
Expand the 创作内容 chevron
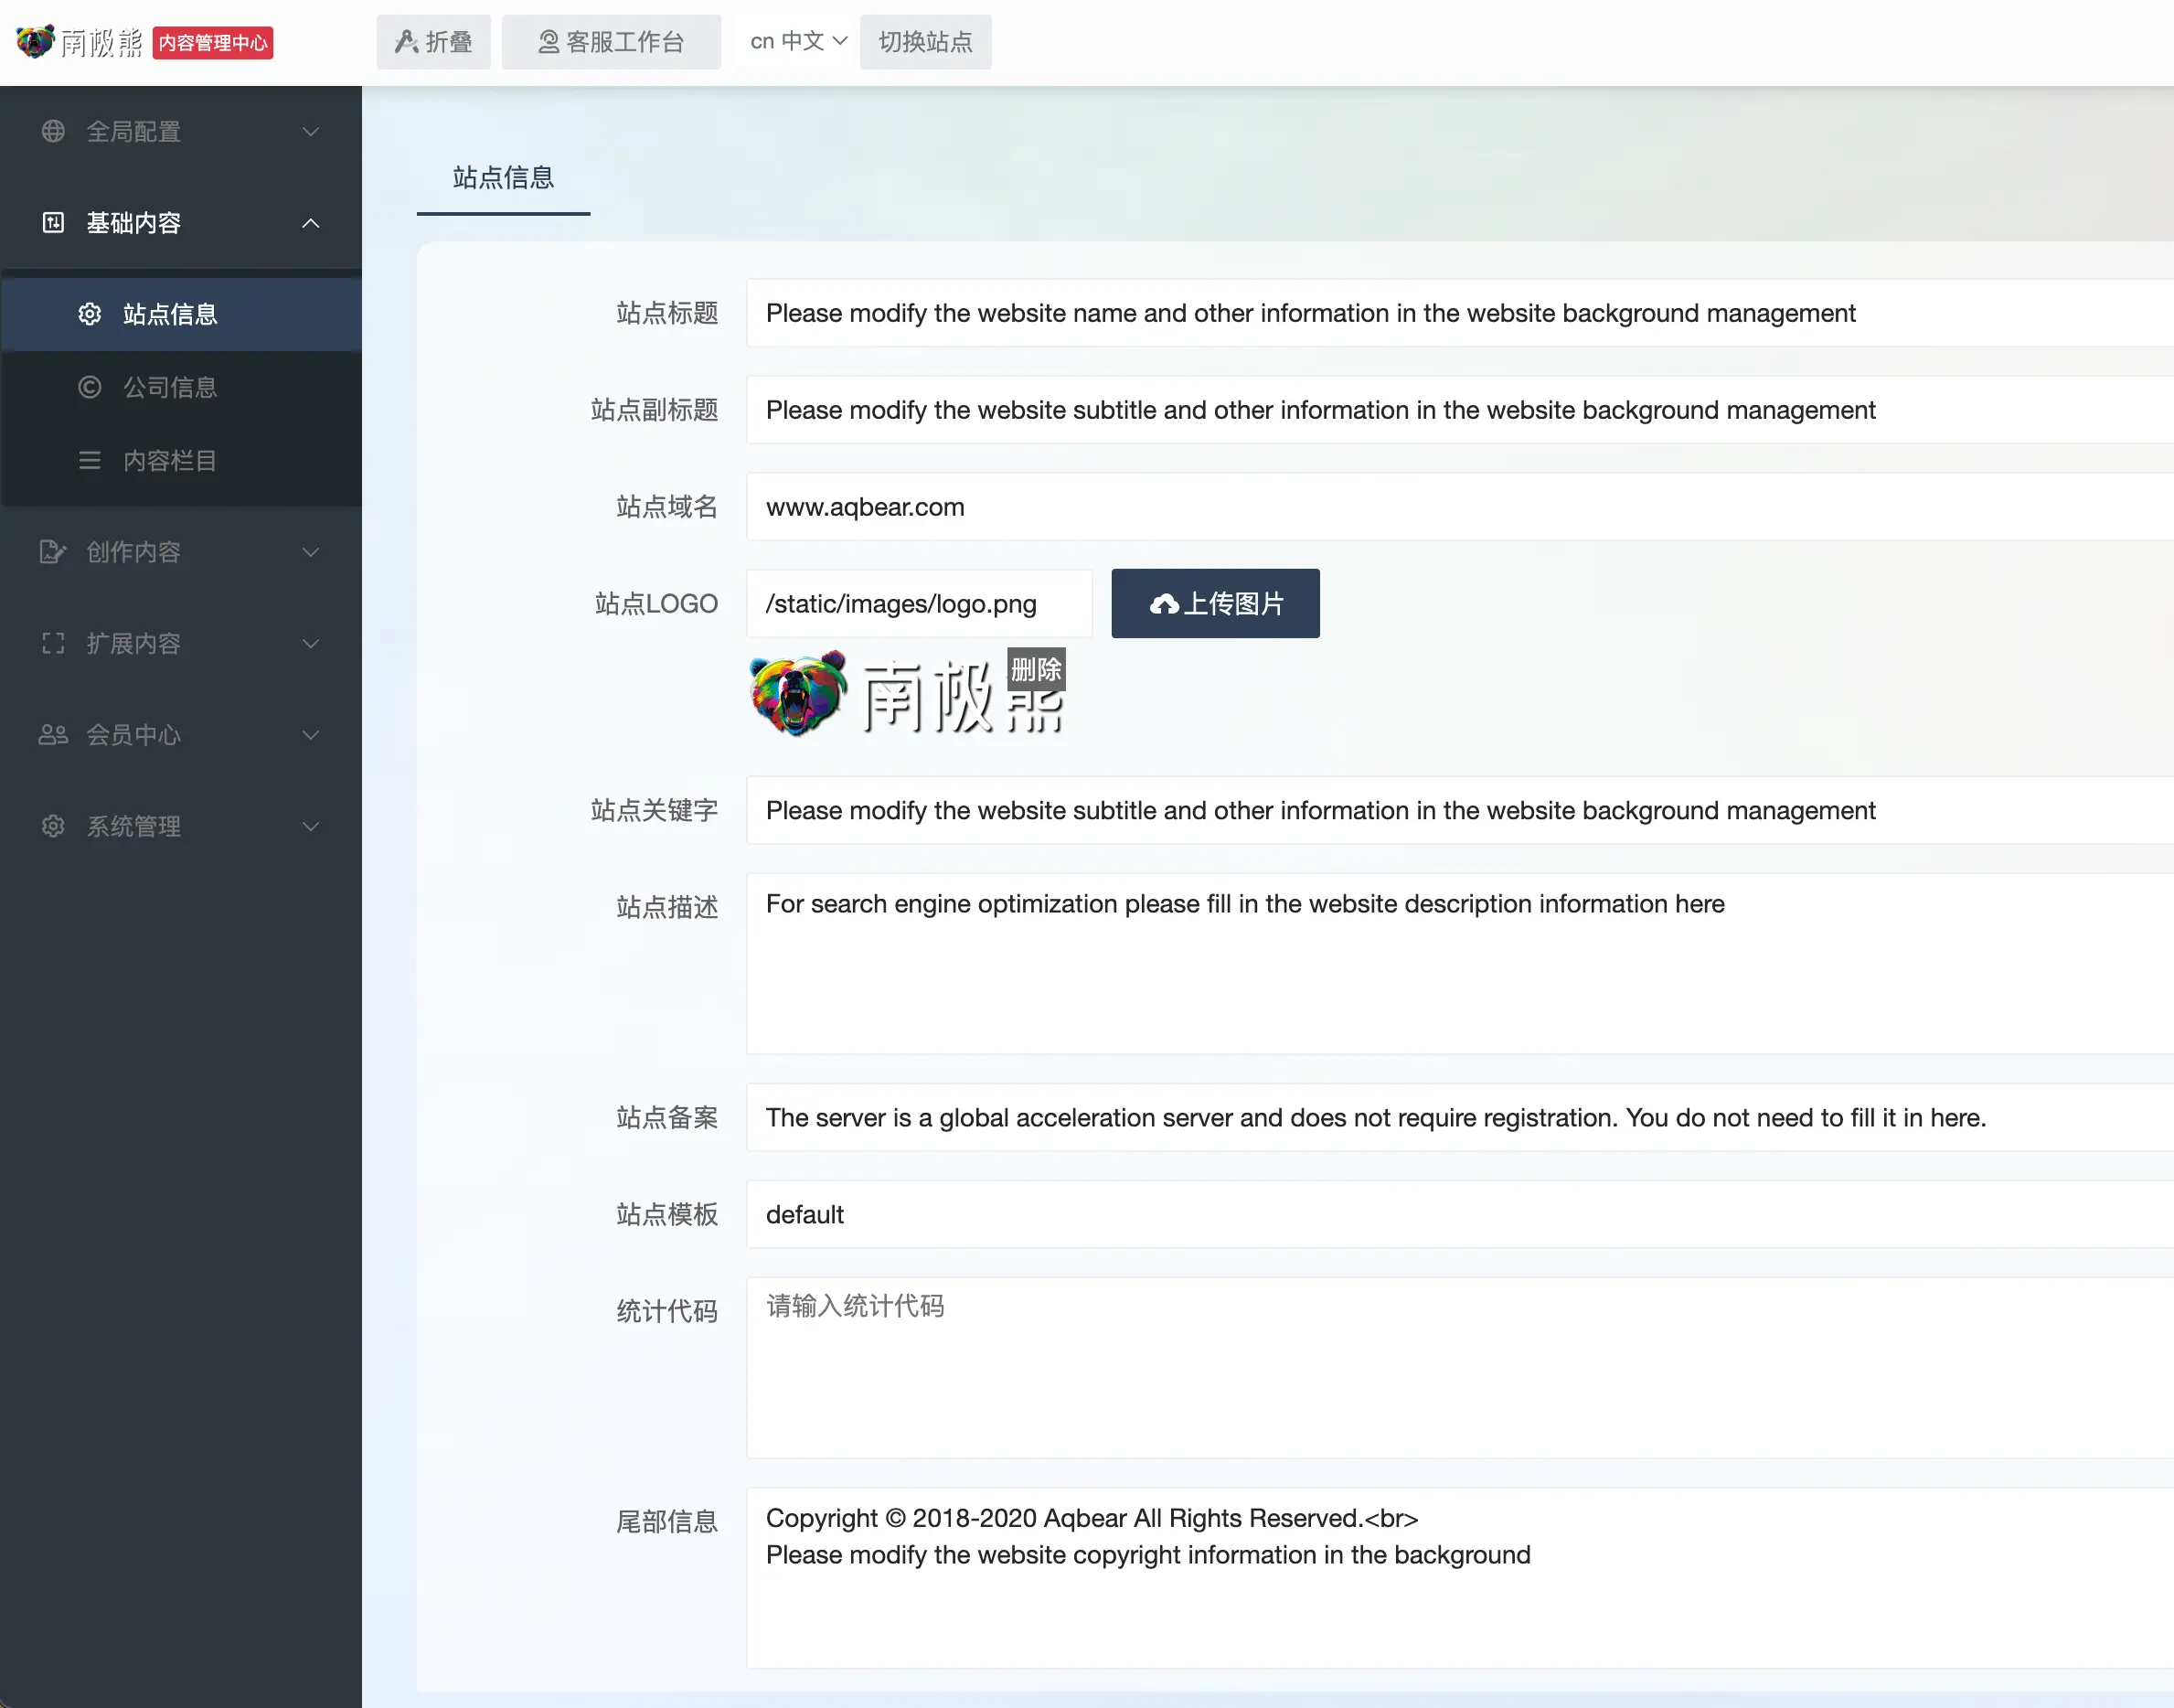click(x=311, y=551)
